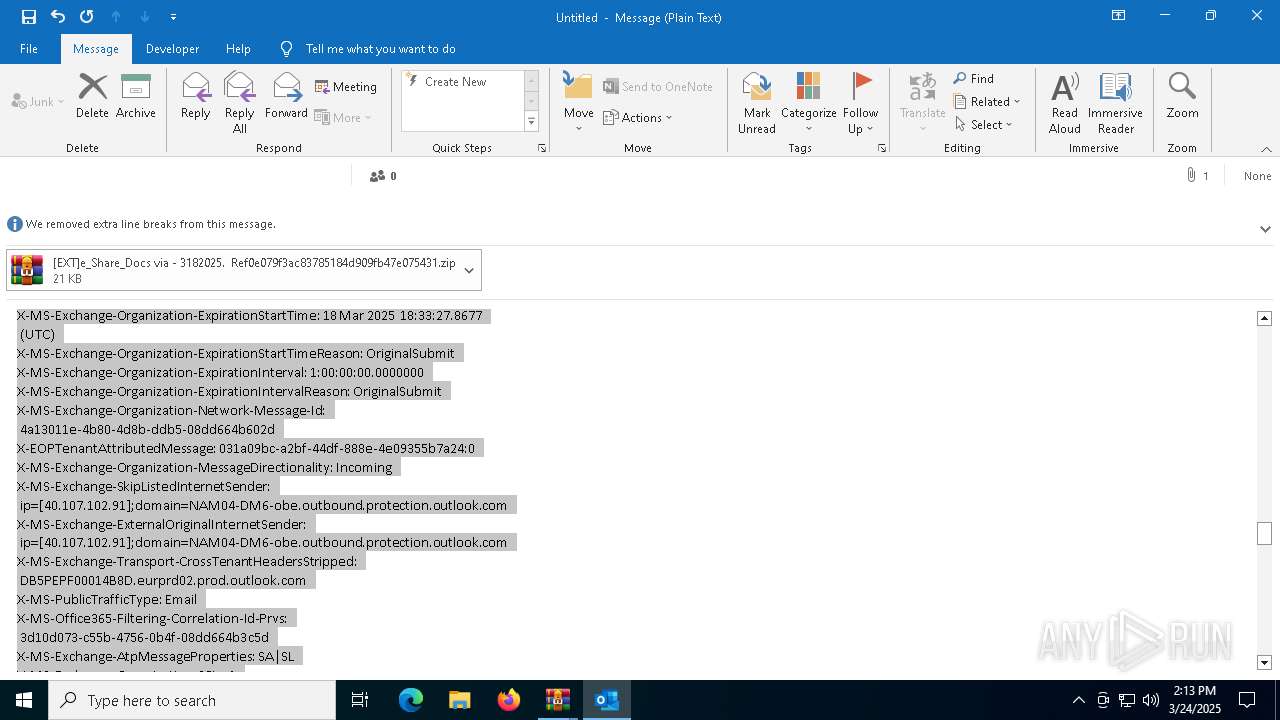The width and height of the screenshot is (1280, 720).
Task: Collapse the ribbon with the chevron
Action: point(1266,149)
